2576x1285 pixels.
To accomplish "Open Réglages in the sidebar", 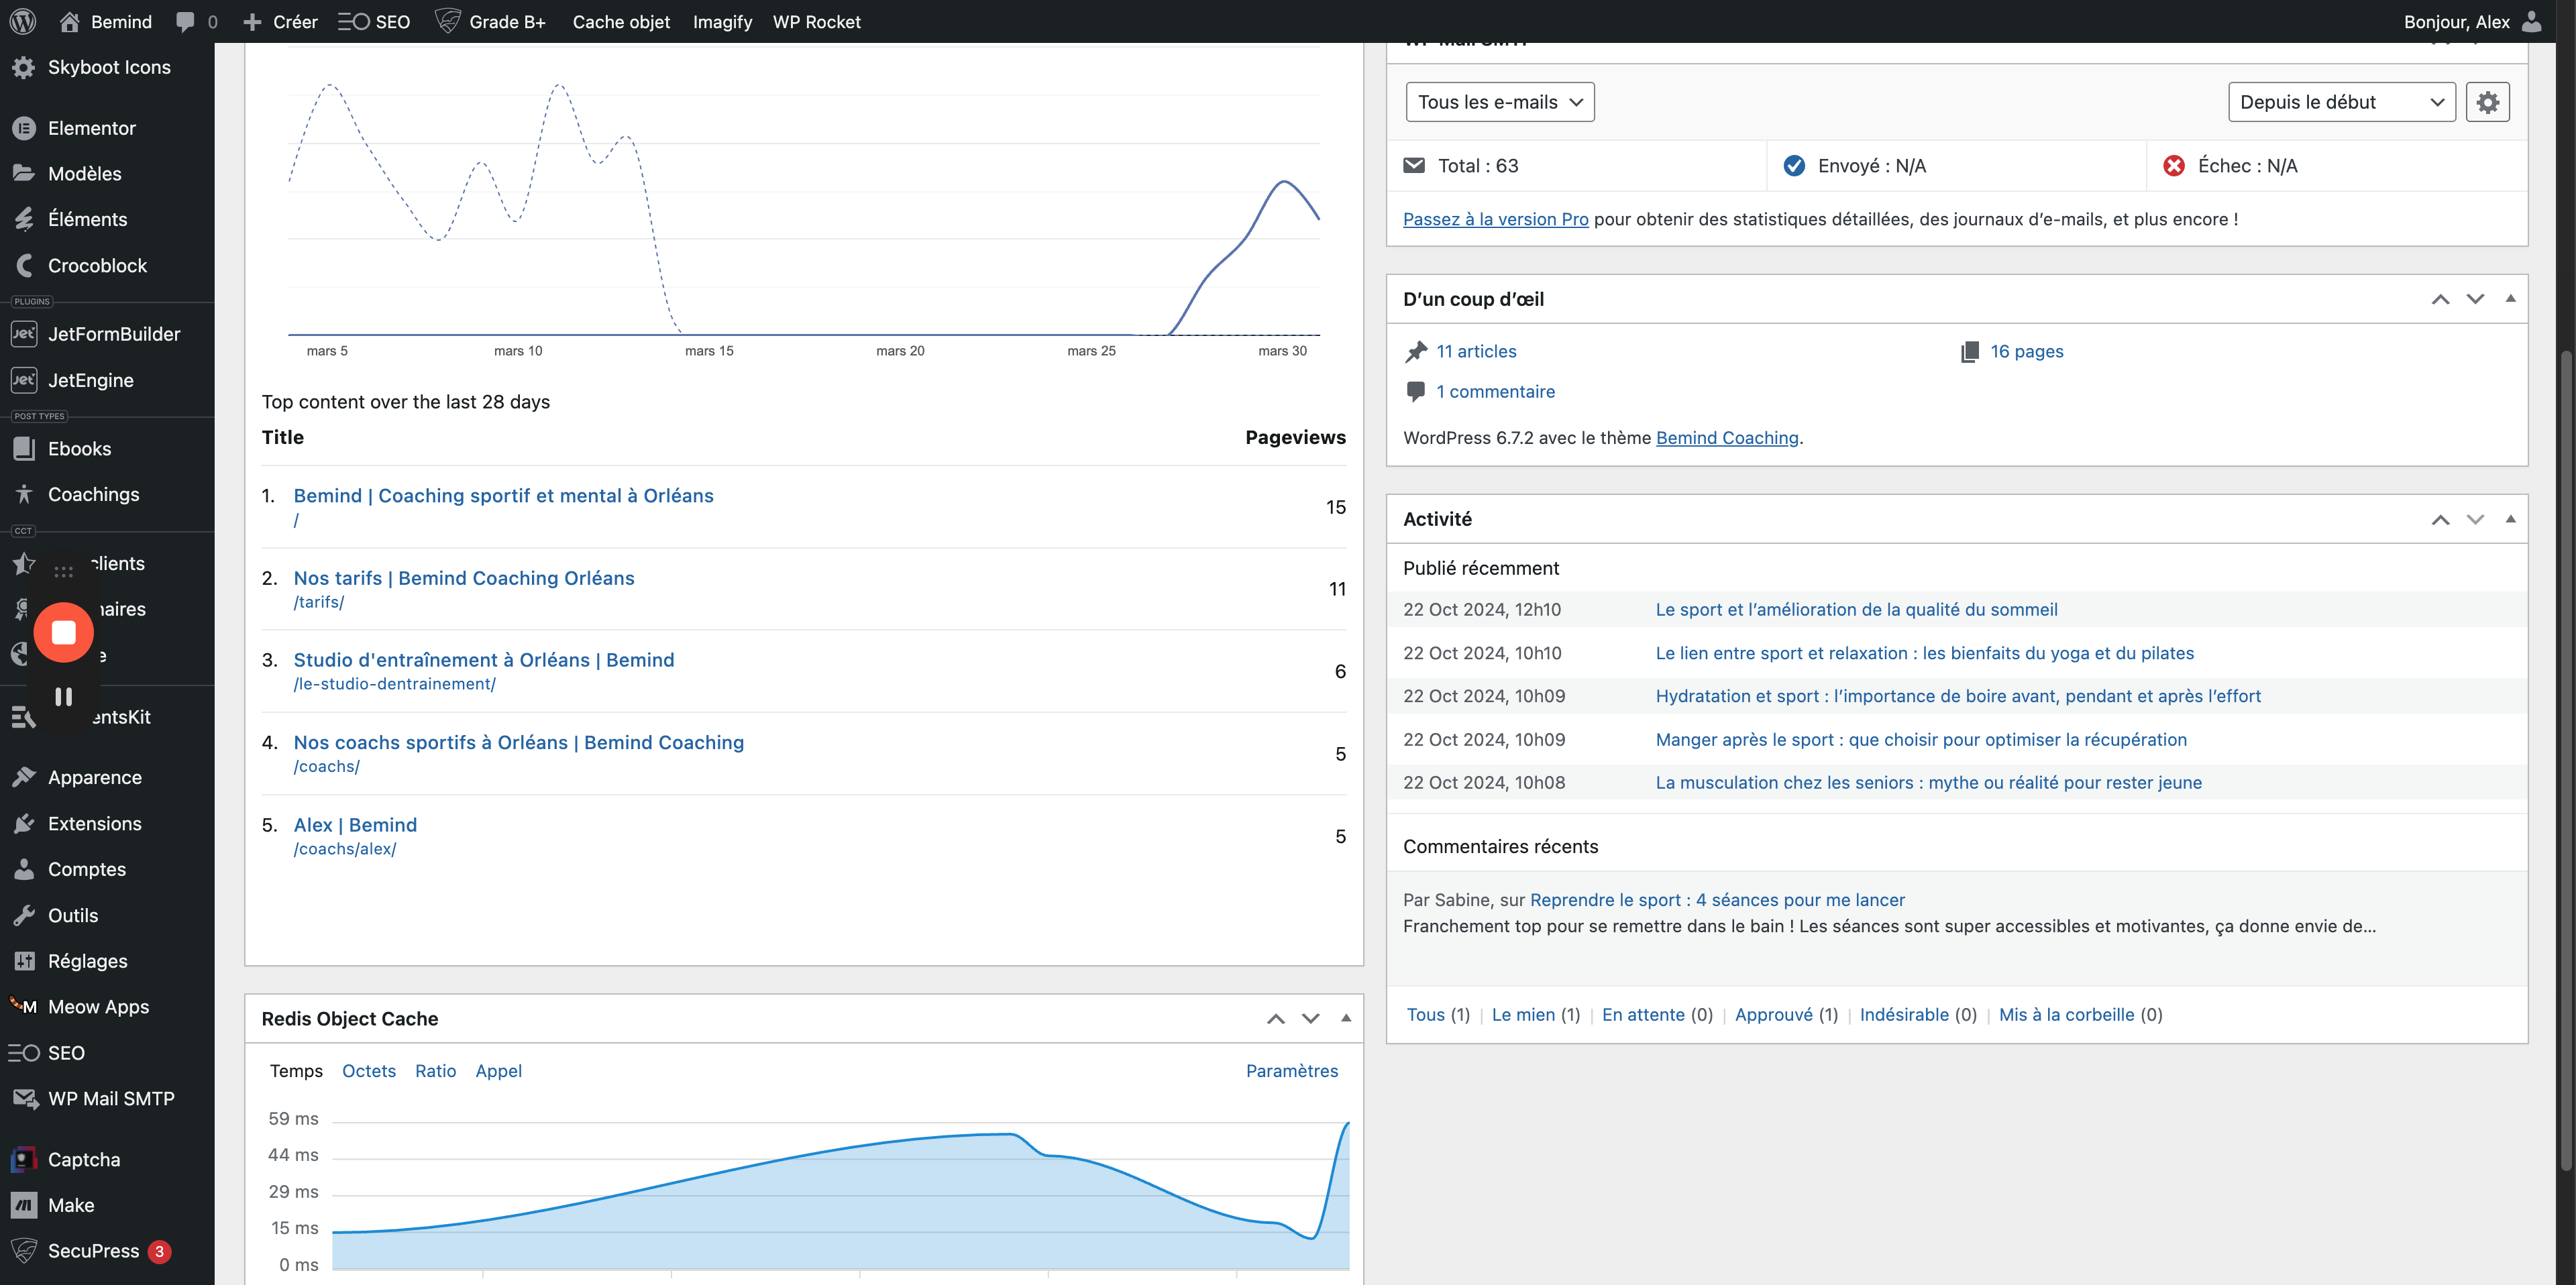I will point(107,961).
